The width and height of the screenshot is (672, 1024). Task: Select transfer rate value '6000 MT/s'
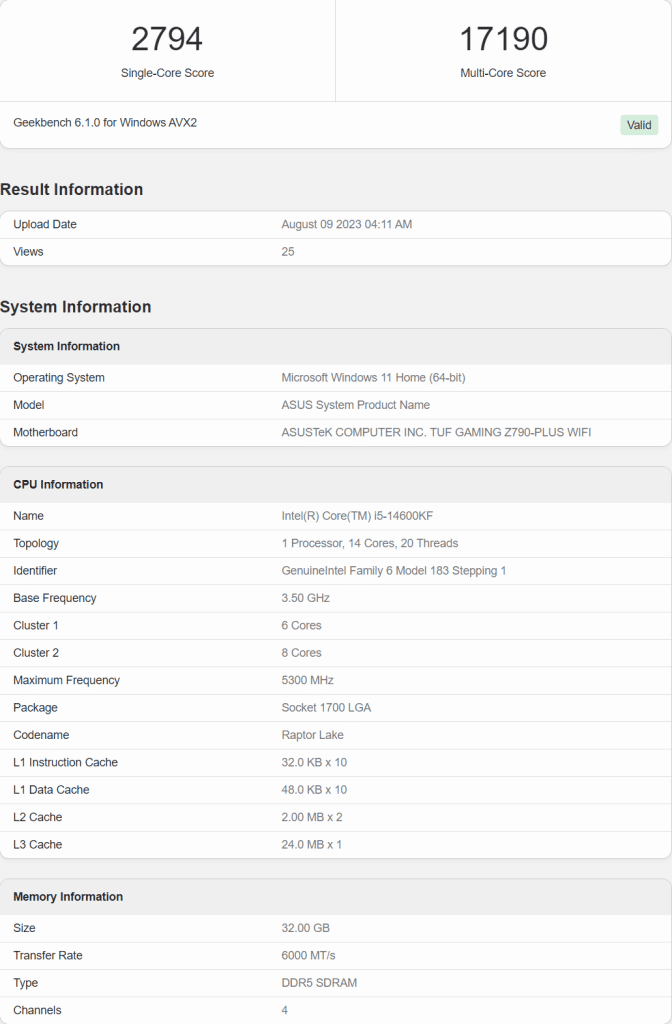[x=308, y=956]
